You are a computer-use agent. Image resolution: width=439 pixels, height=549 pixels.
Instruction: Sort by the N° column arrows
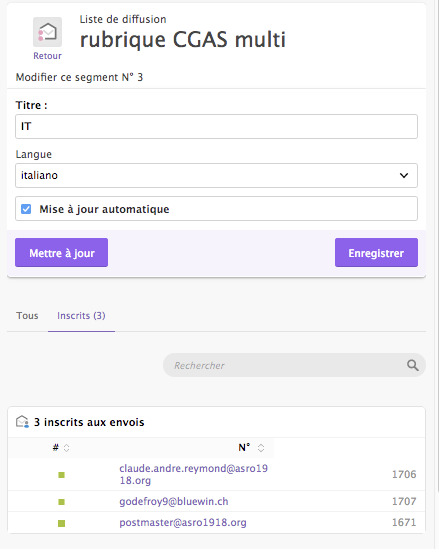[261, 447]
